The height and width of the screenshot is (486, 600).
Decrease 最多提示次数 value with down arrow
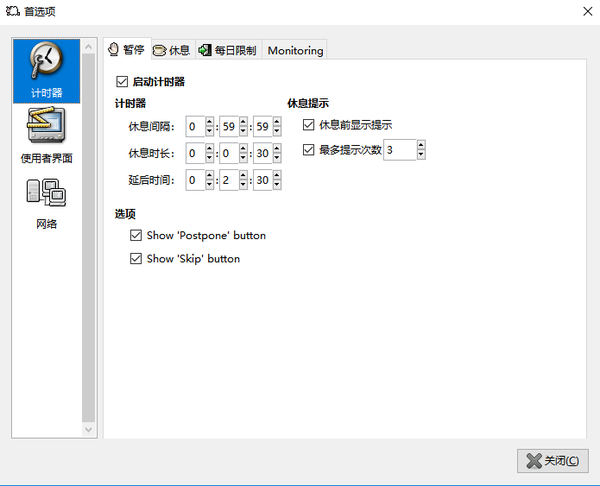pyautogui.click(x=421, y=155)
